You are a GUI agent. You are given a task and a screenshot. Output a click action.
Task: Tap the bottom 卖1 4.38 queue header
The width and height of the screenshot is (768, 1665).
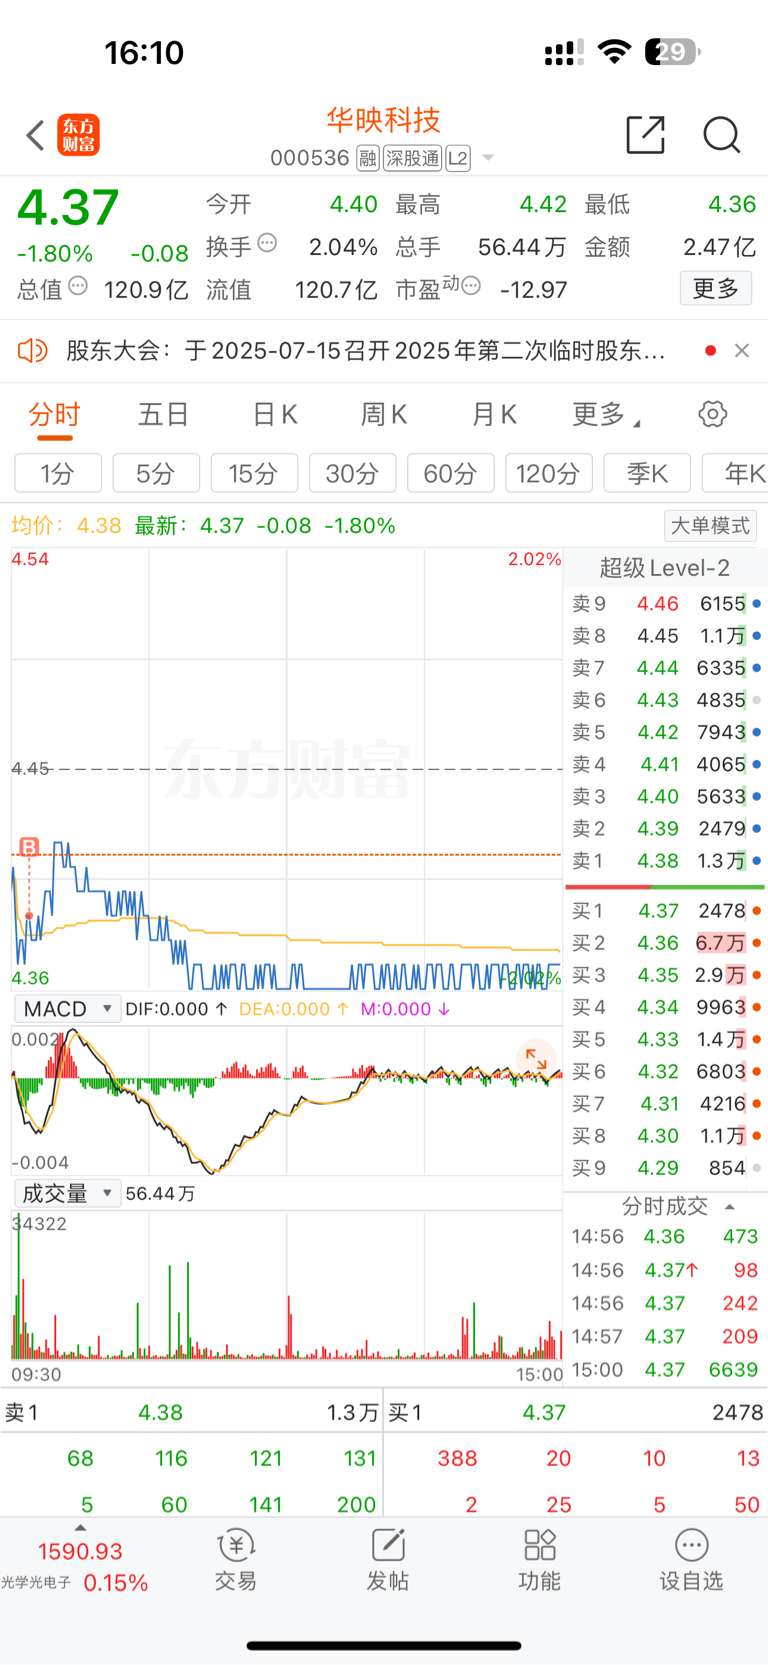192,1412
